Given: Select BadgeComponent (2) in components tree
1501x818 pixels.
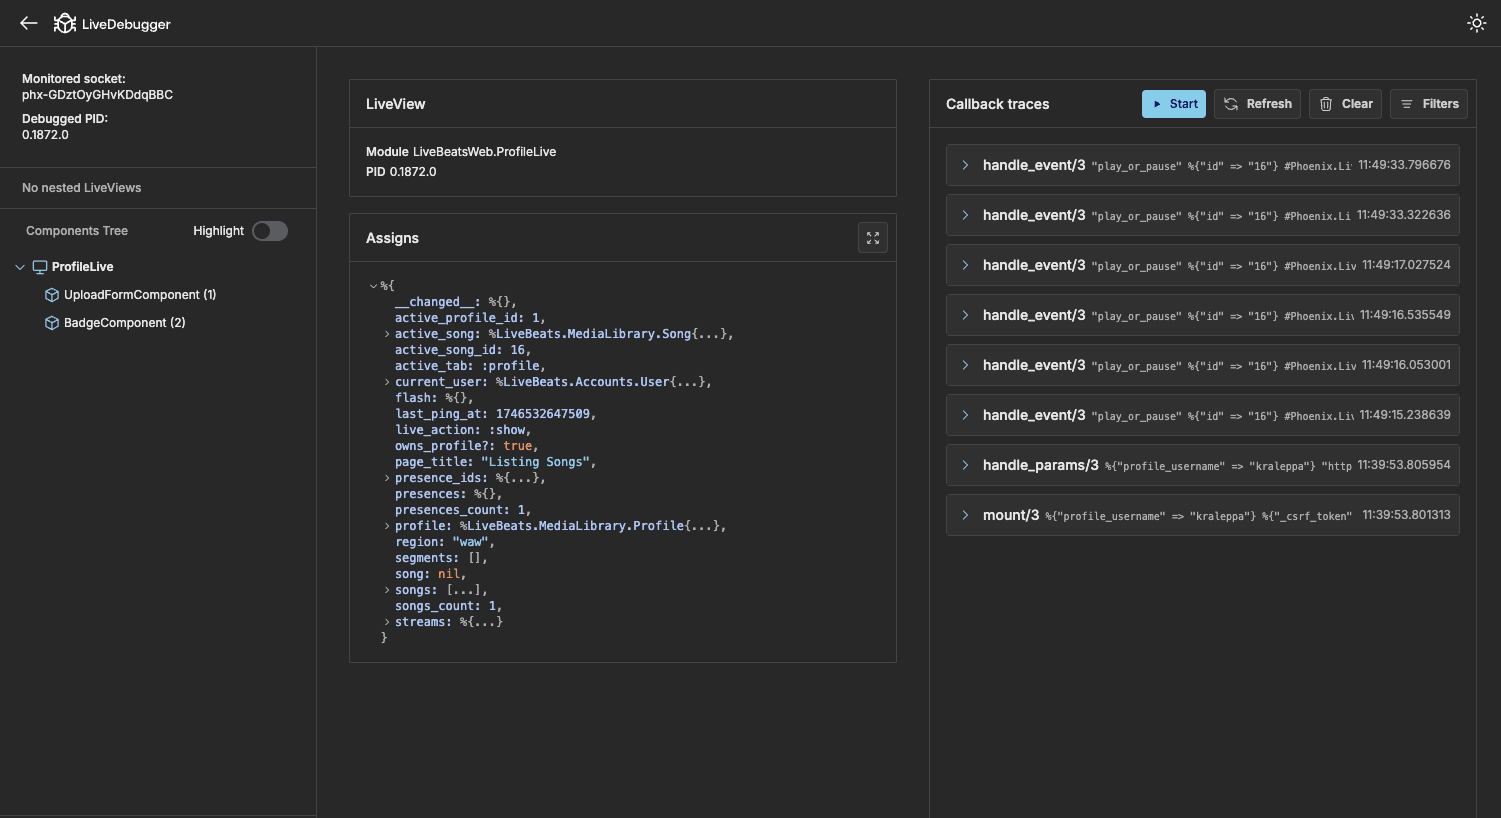Looking at the screenshot, I should click(124, 323).
